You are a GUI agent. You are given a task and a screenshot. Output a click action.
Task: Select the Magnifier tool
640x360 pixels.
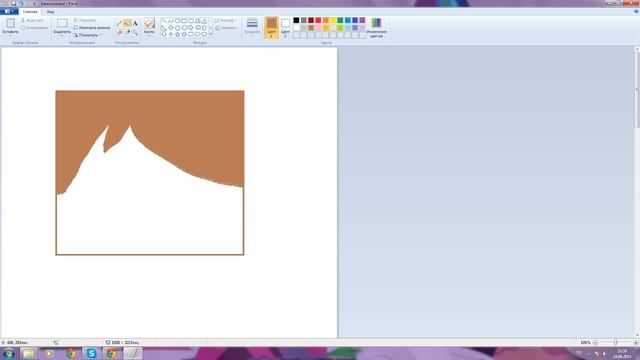pyautogui.click(x=136, y=32)
